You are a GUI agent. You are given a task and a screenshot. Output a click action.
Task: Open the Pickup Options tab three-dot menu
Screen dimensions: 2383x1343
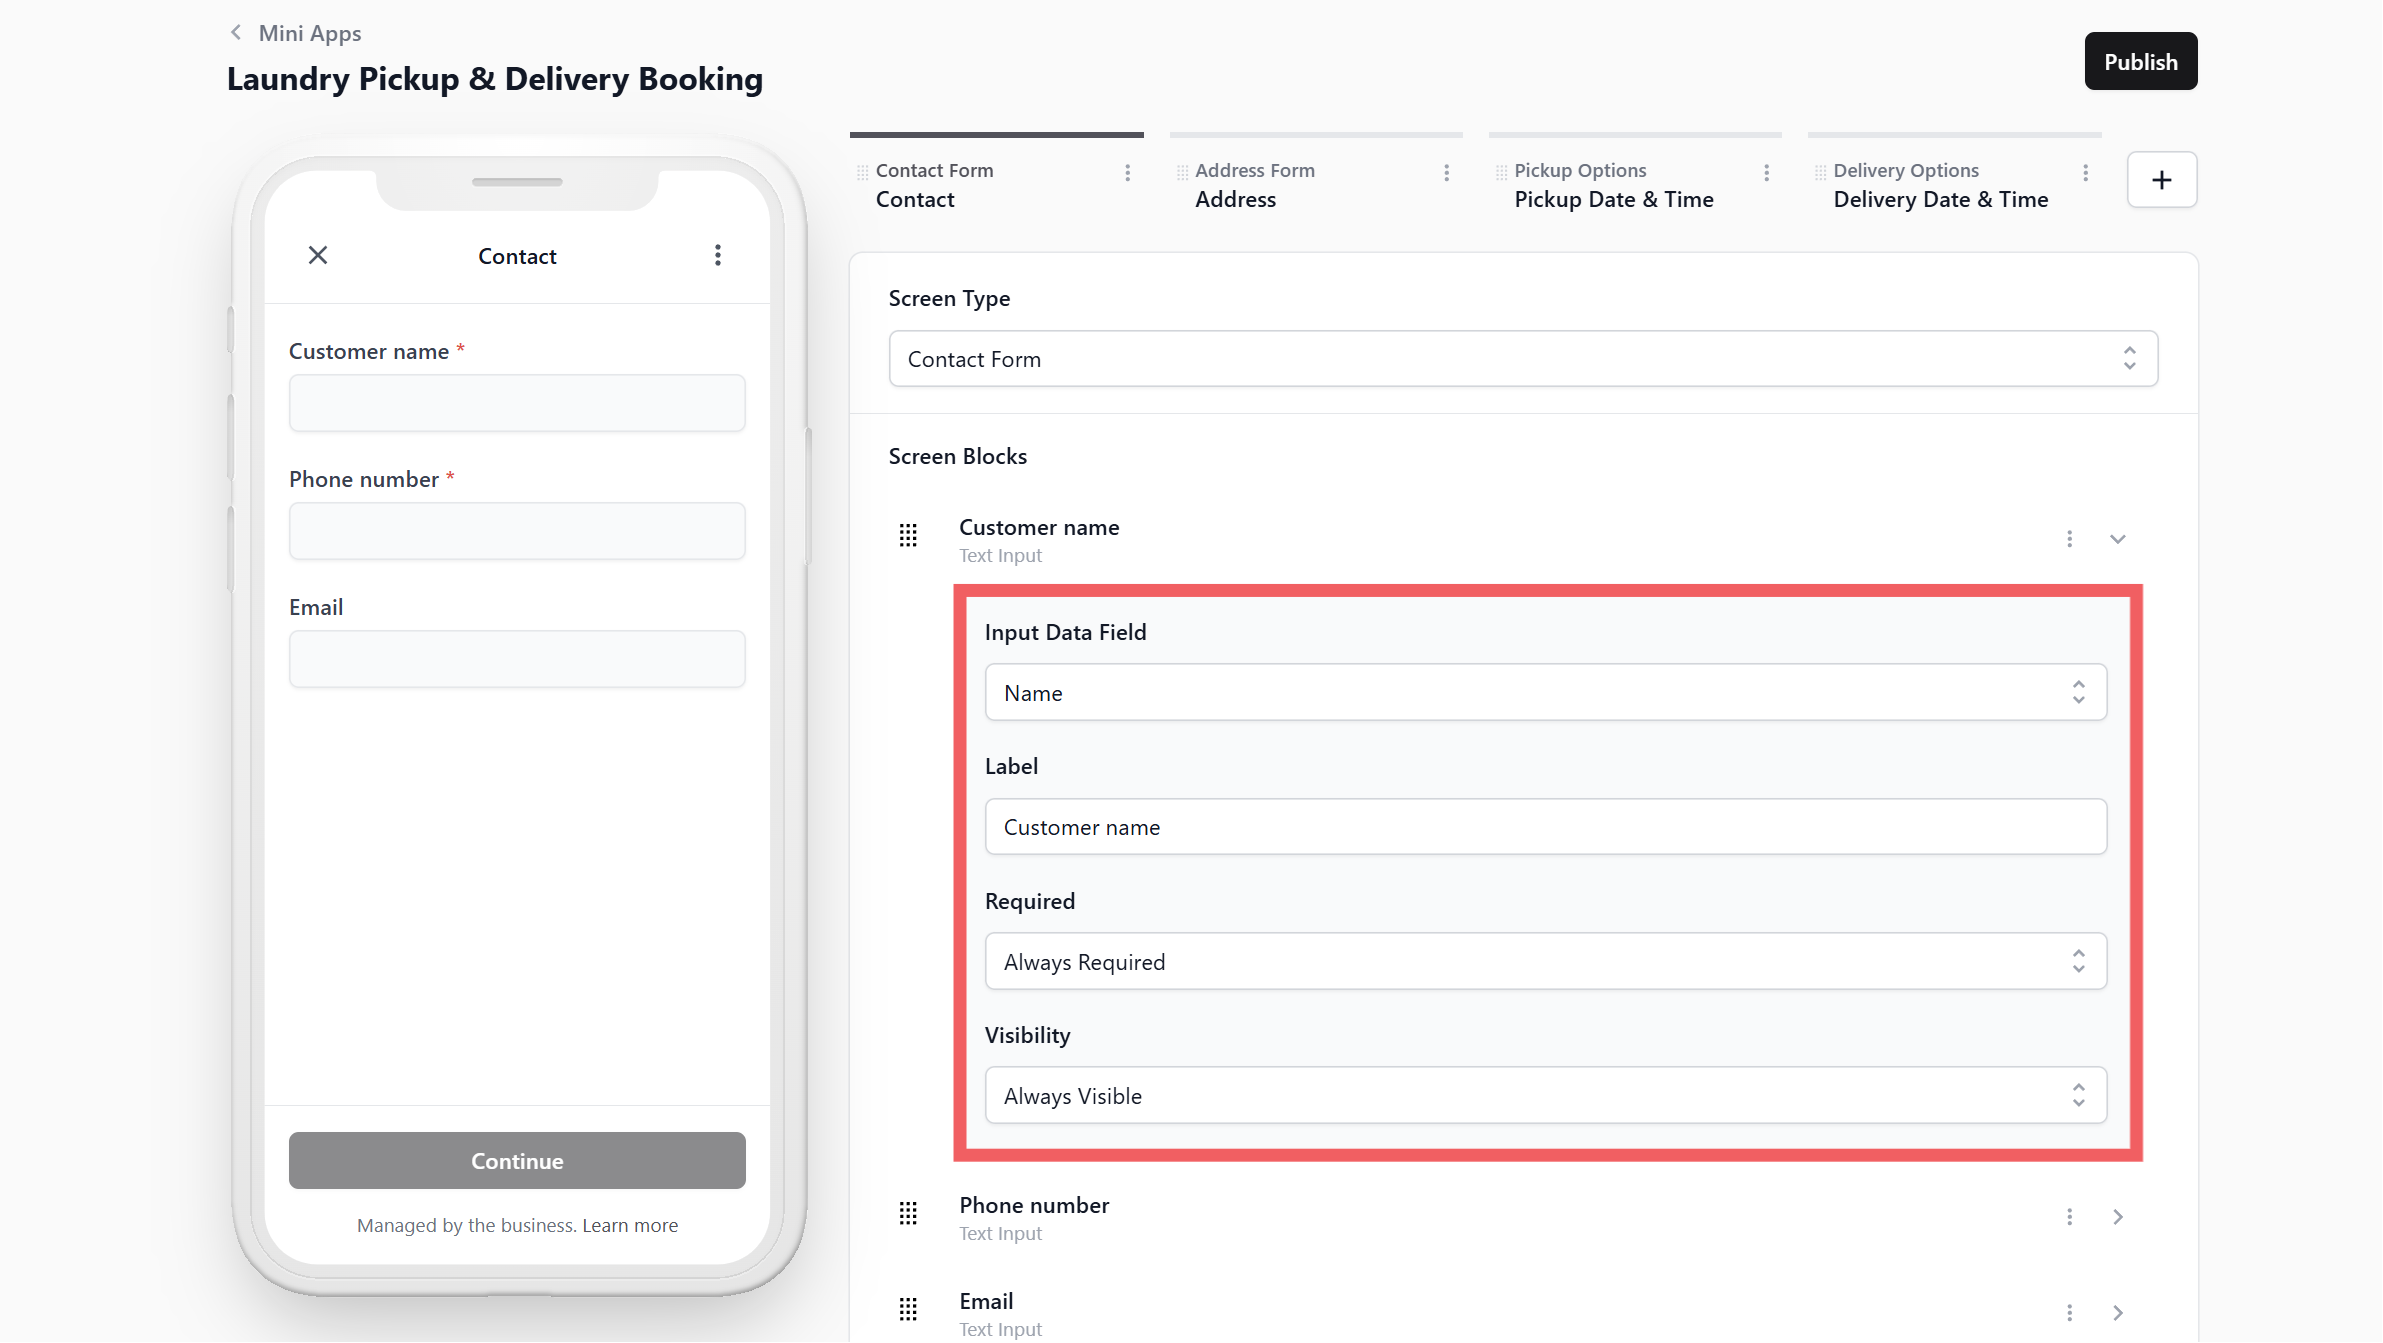tap(1766, 173)
